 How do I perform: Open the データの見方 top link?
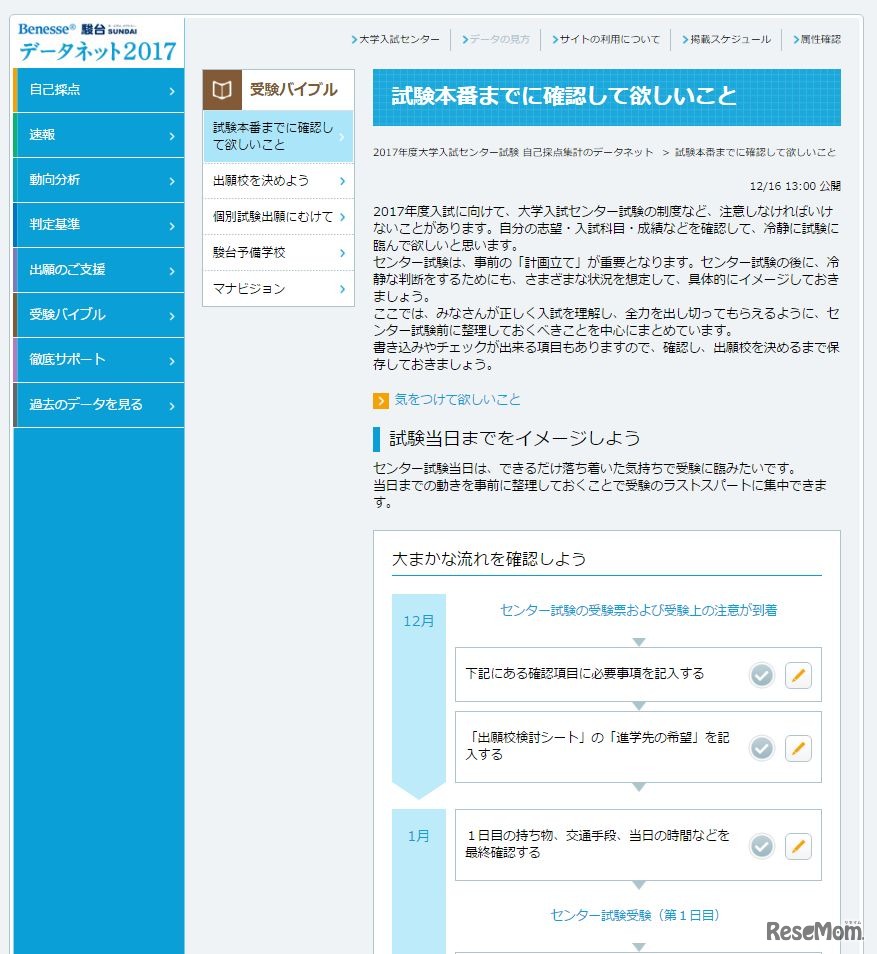(495, 40)
